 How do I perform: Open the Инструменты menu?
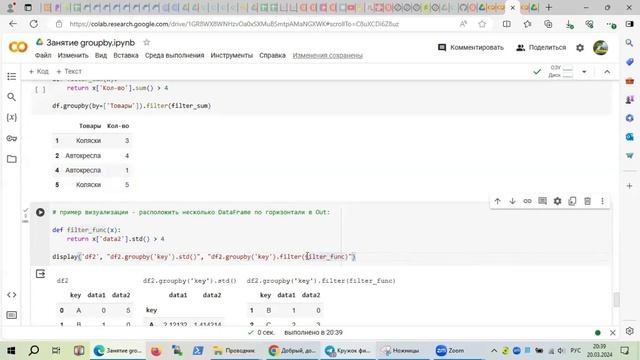tap(231, 56)
